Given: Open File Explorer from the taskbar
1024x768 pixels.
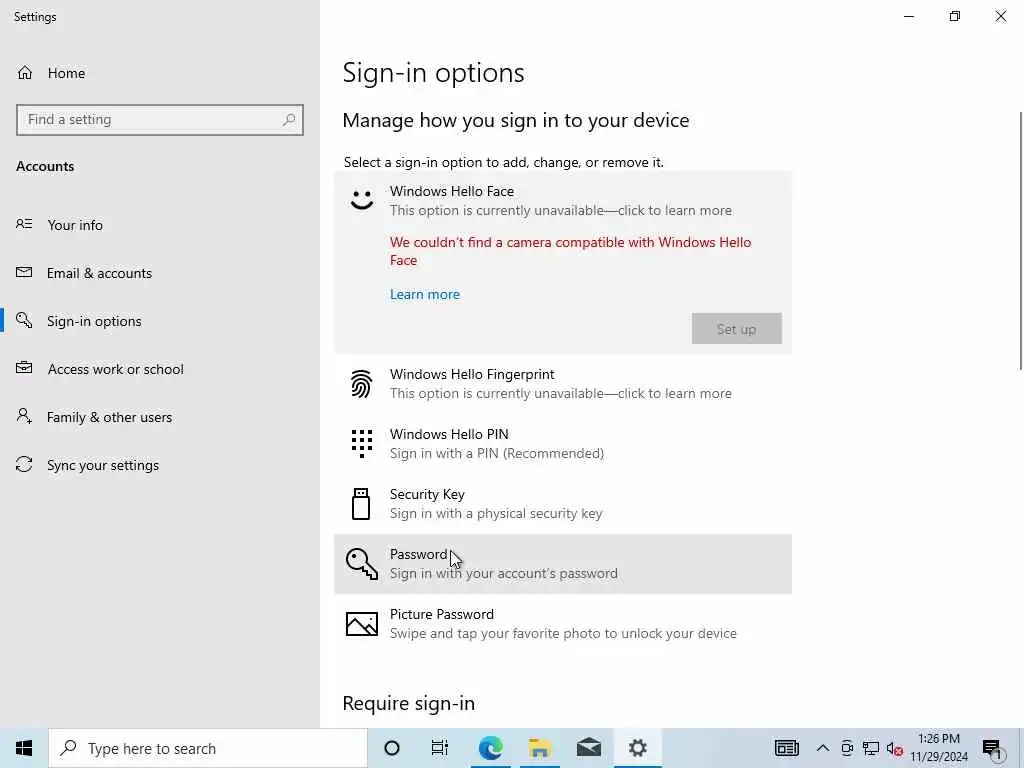Looking at the screenshot, I should tap(539, 748).
